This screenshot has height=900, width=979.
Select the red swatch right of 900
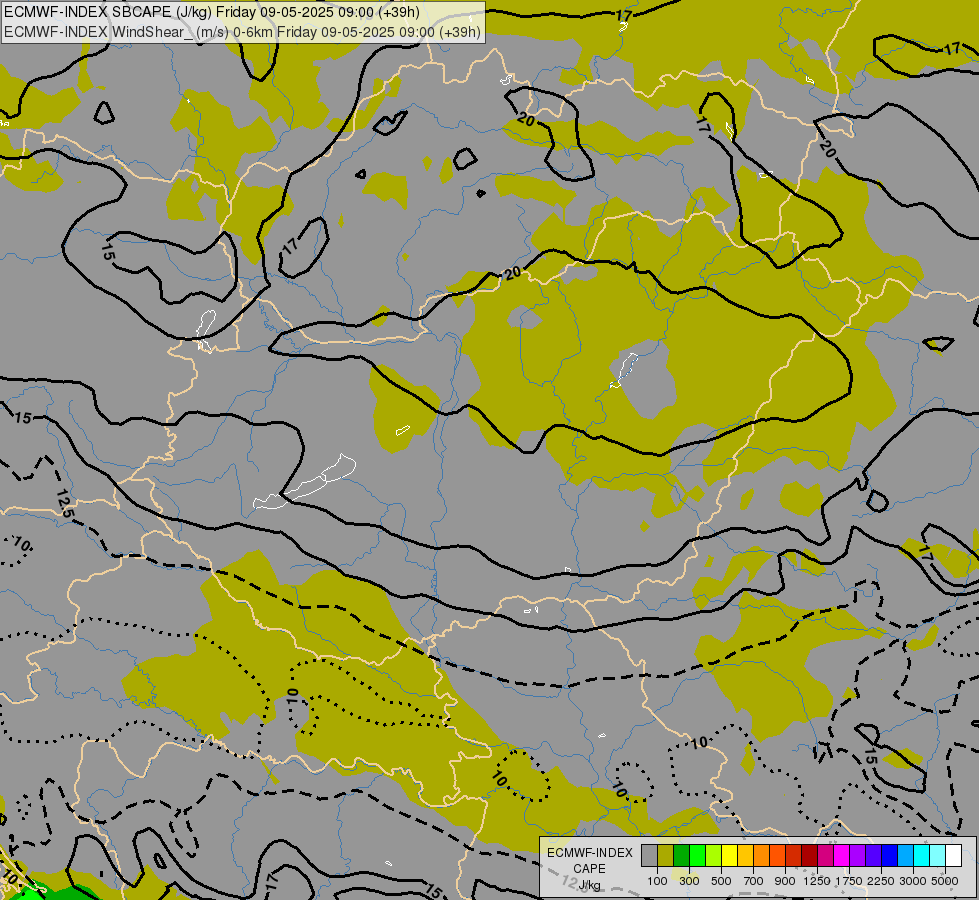pyautogui.click(x=794, y=855)
